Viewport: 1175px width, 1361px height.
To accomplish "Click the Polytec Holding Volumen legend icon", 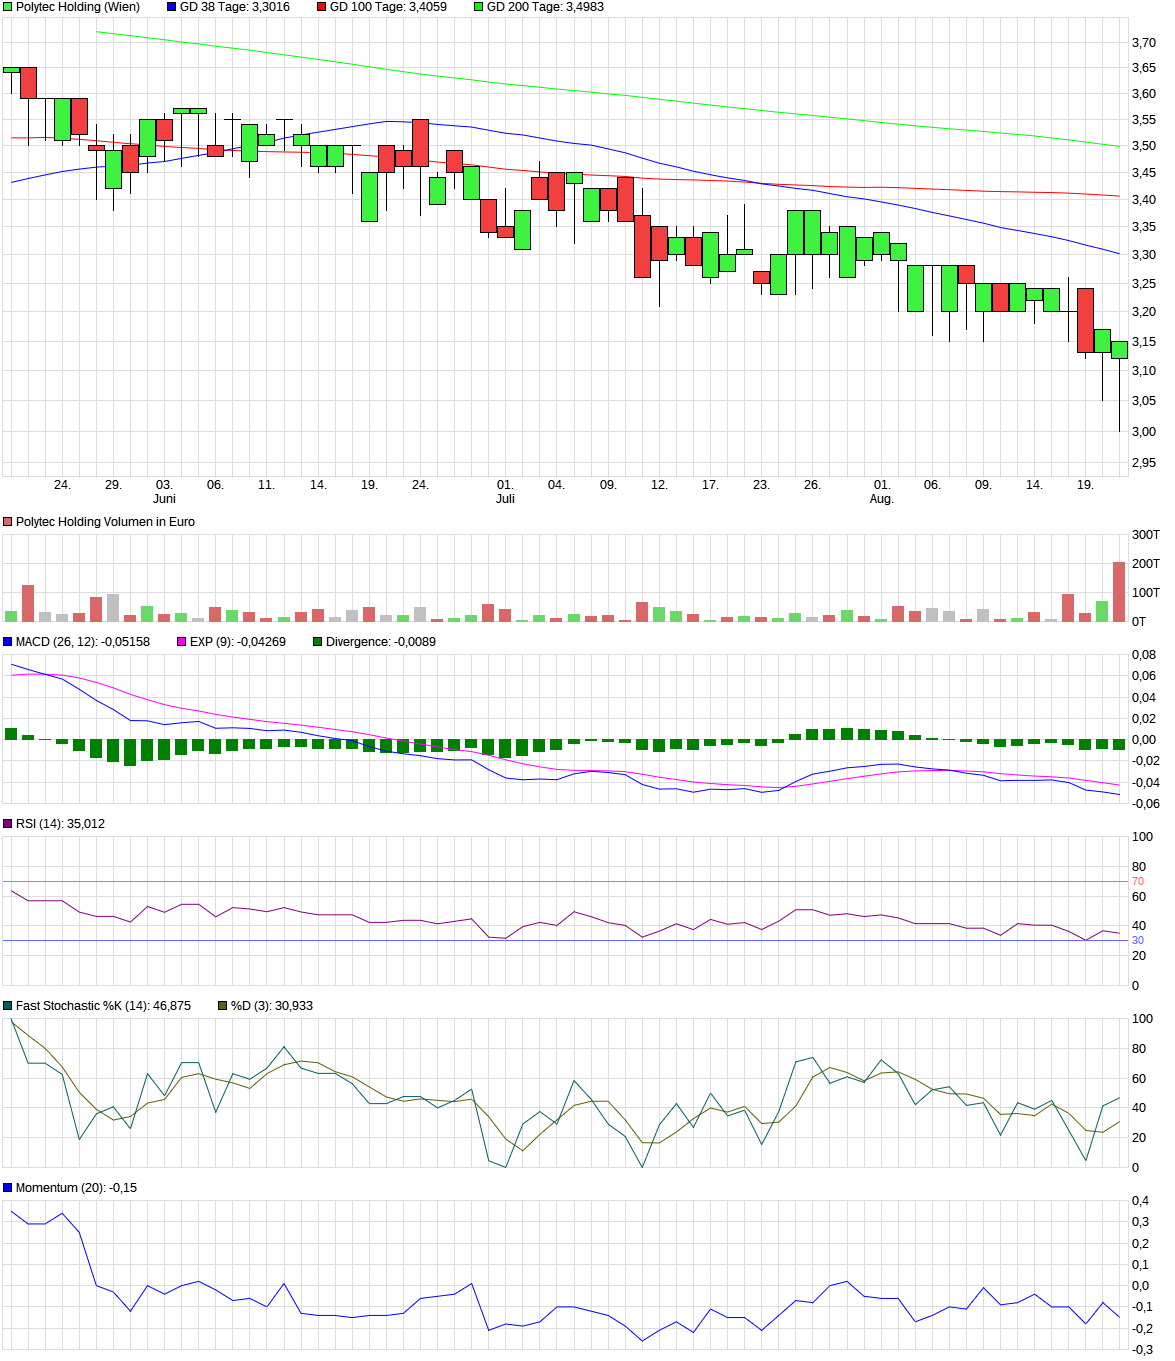I will pyautogui.click(x=8, y=521).
